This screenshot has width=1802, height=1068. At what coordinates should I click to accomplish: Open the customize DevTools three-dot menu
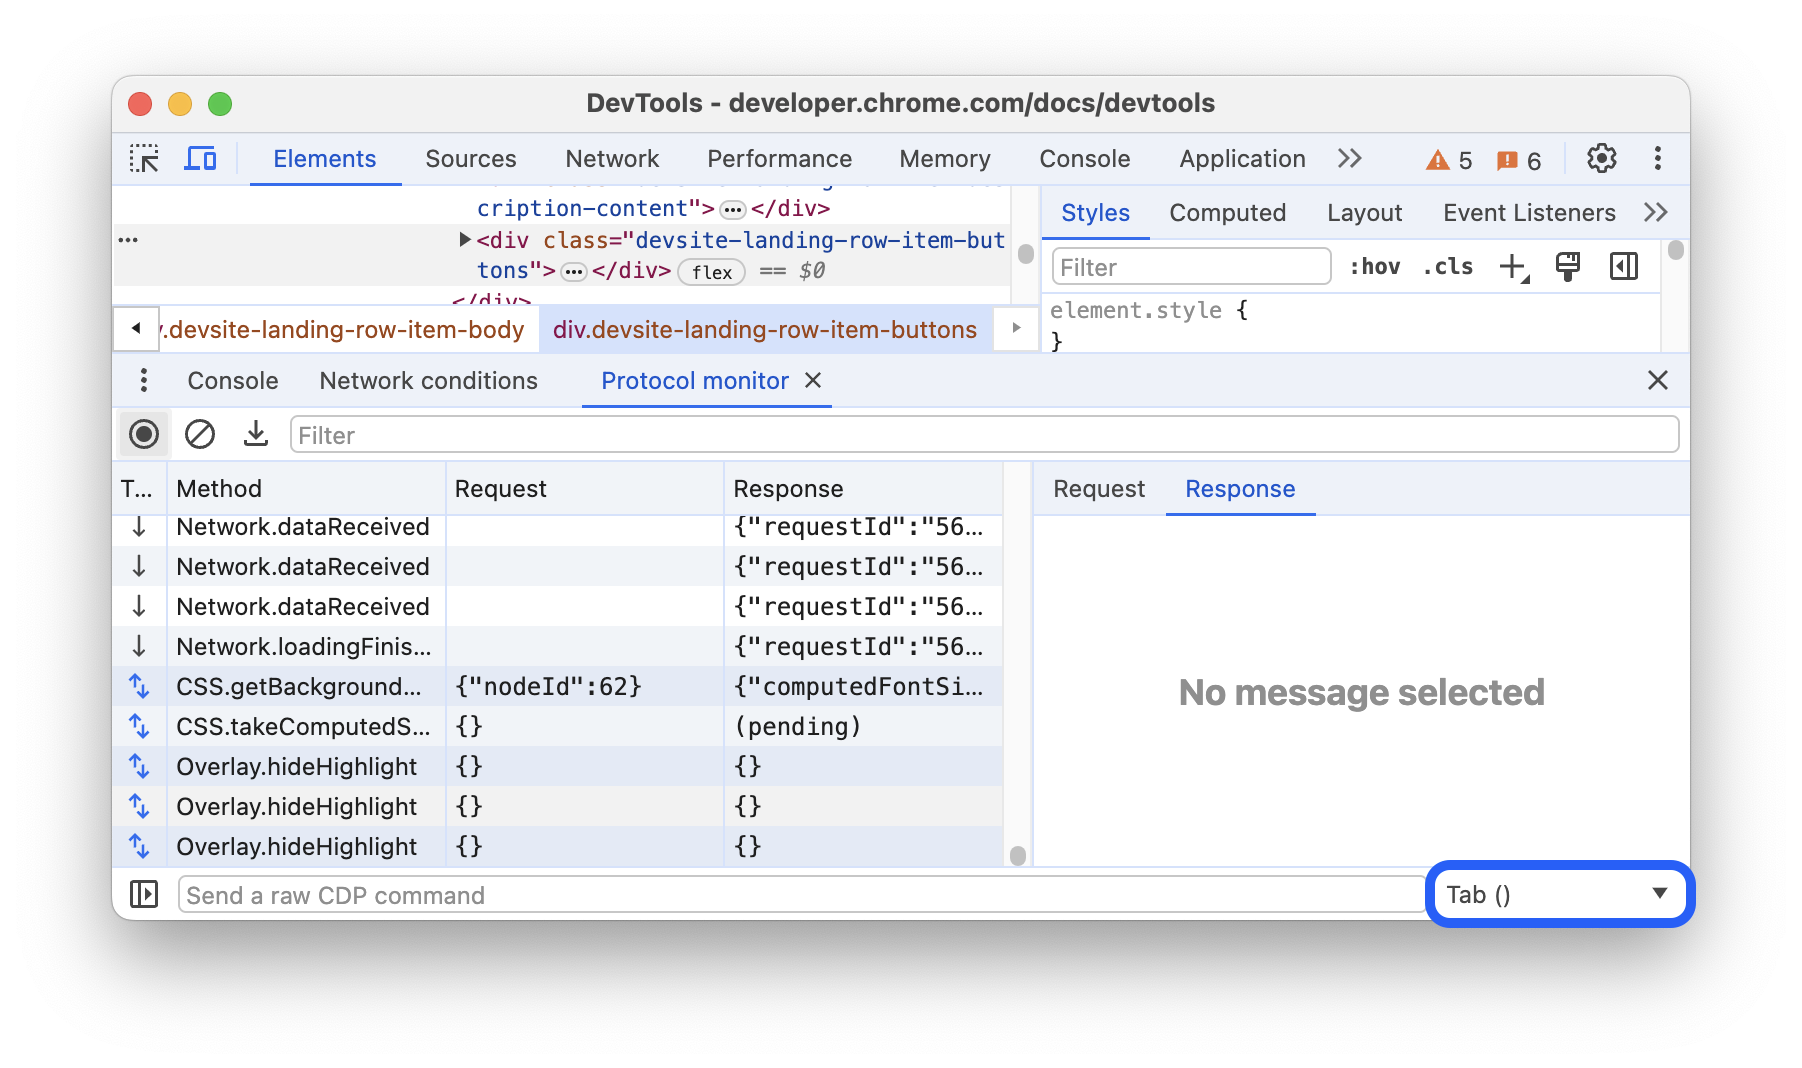[1658, 158]
